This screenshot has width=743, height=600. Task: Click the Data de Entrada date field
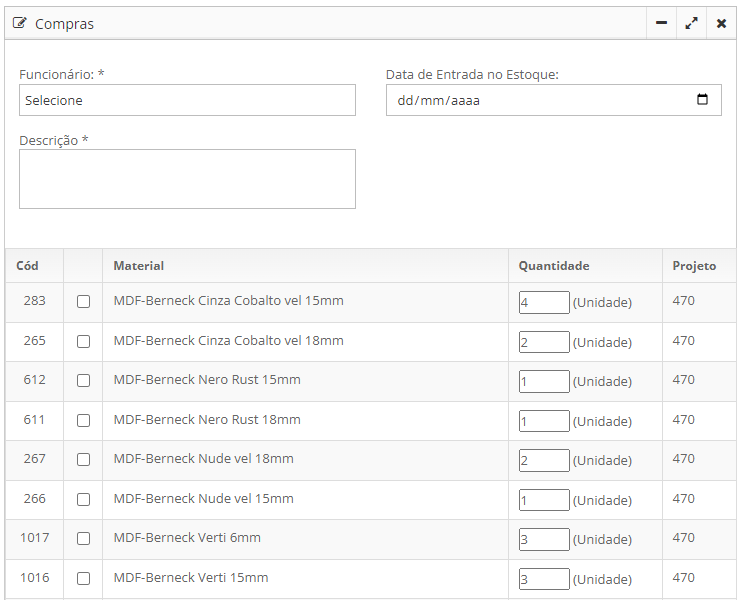tap(540, 100)
